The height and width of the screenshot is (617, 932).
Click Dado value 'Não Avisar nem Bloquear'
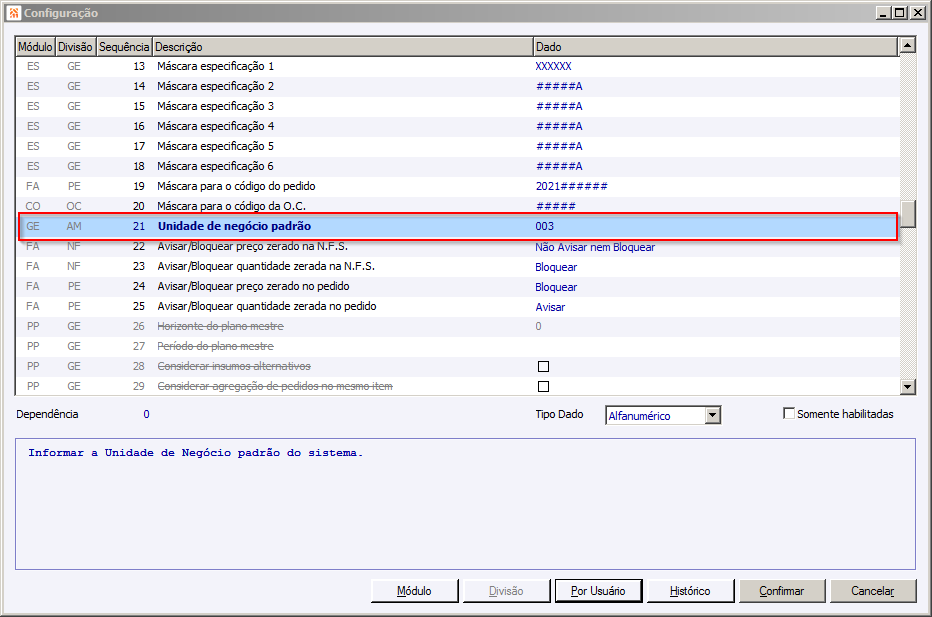coord(595,247)
